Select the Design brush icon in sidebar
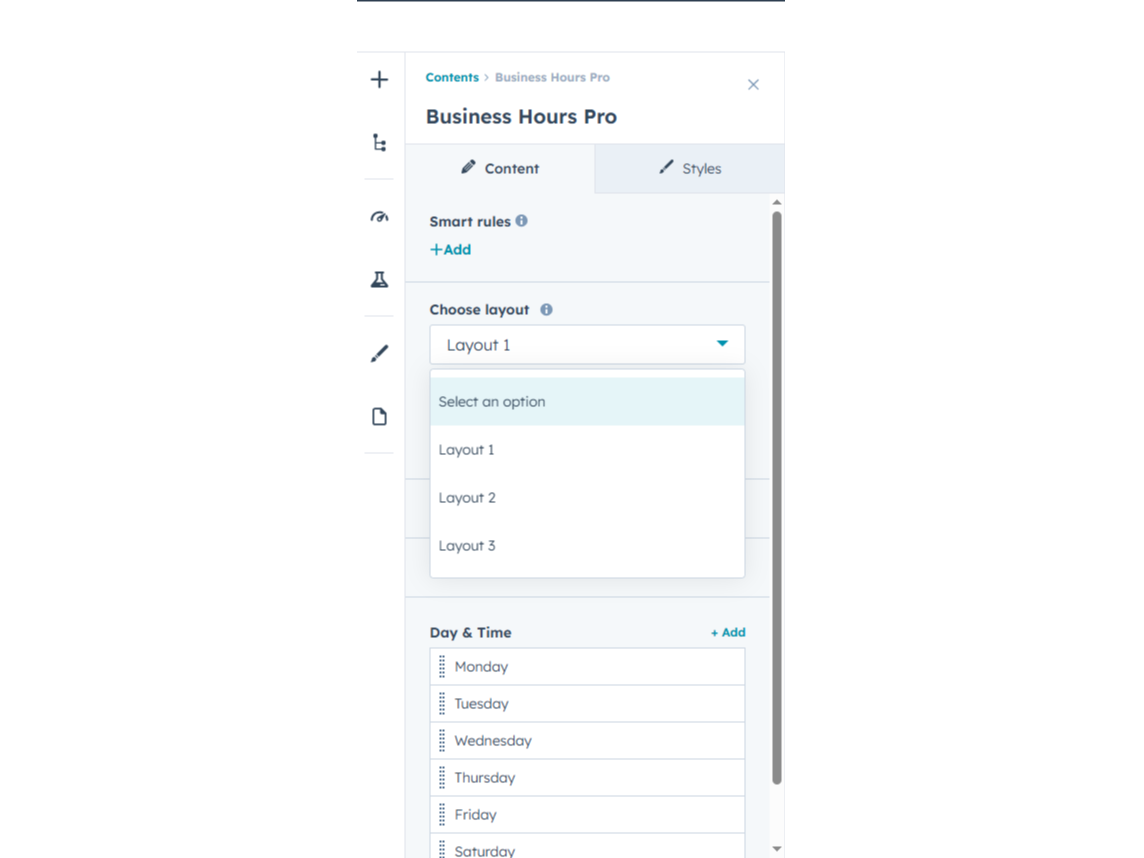1144x858 pixels. pos(380,352)
